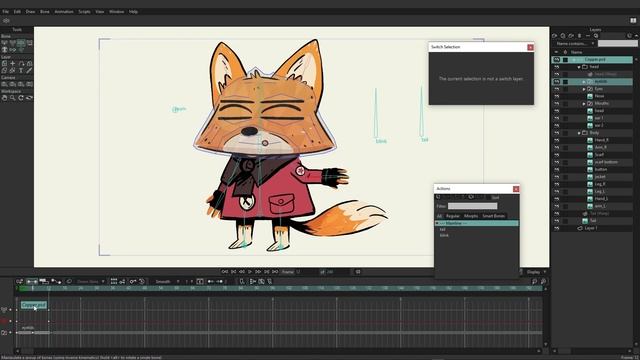Viewport: 640px width, 360px height.
Task: Open the Display quality dropdown
Action: (536, 272)
